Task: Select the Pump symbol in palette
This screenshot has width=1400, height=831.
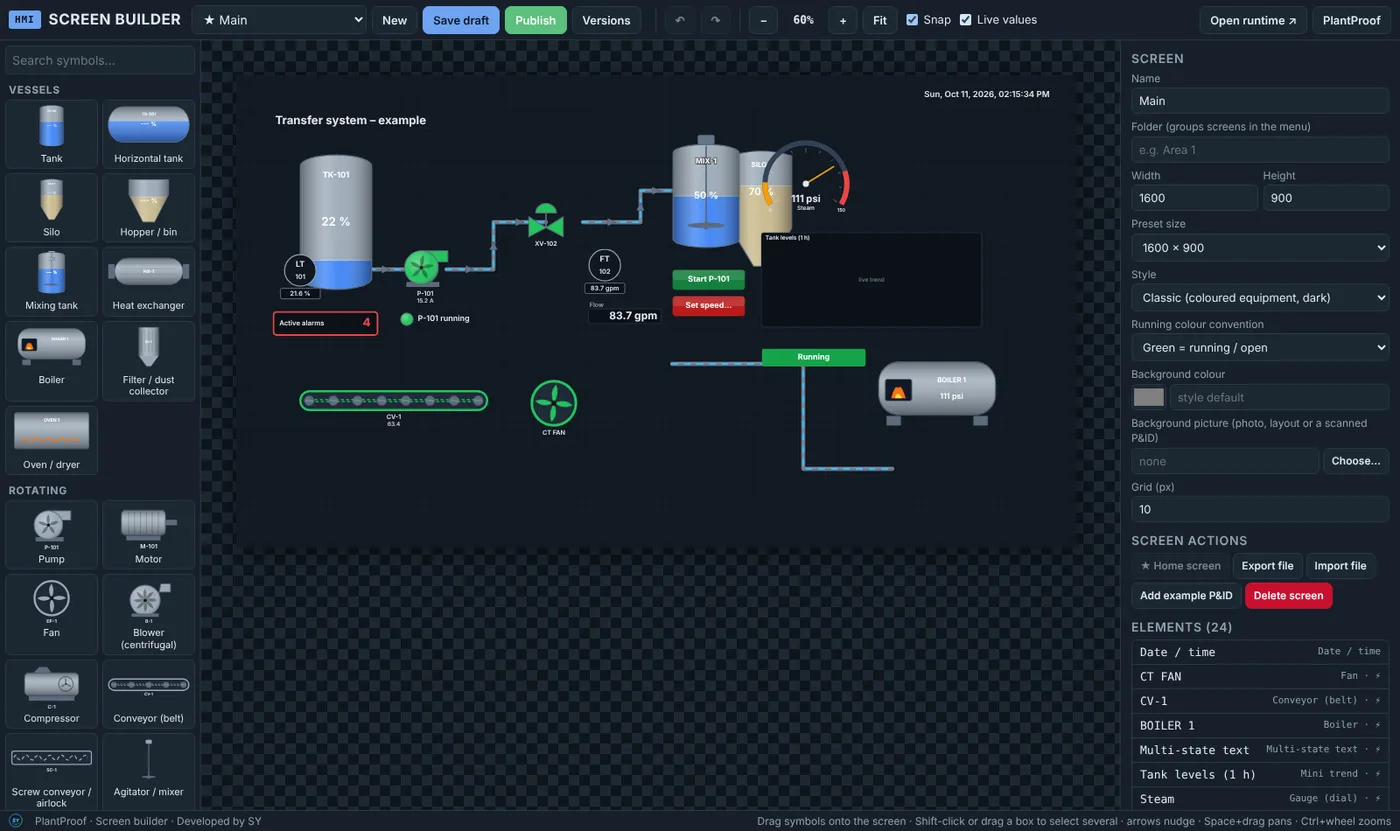Action: [x=51, y=535]
